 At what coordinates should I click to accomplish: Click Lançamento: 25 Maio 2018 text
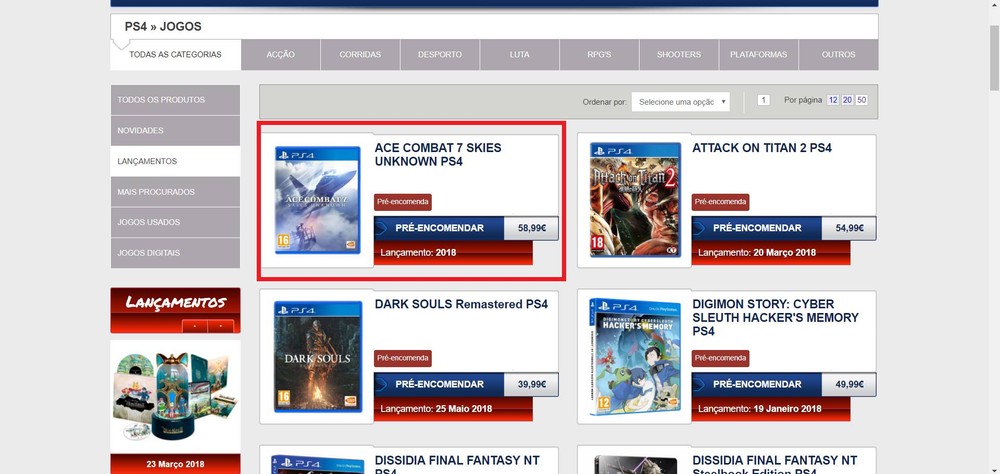(436, 409)
